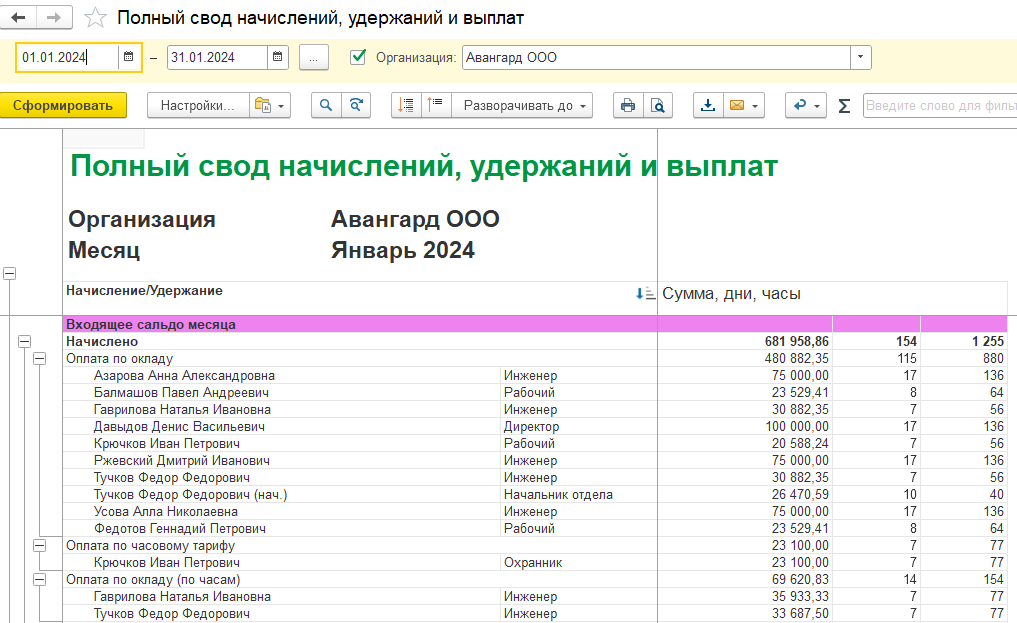
Task: Click the amount 20 588,24
Action: (x=800, y=443)
